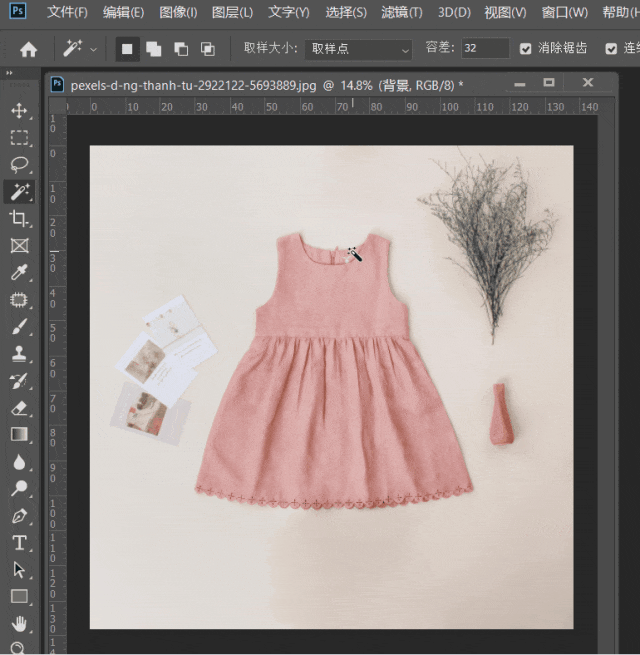Open the 取样大小 sample size dropdown

click(359, 49)
